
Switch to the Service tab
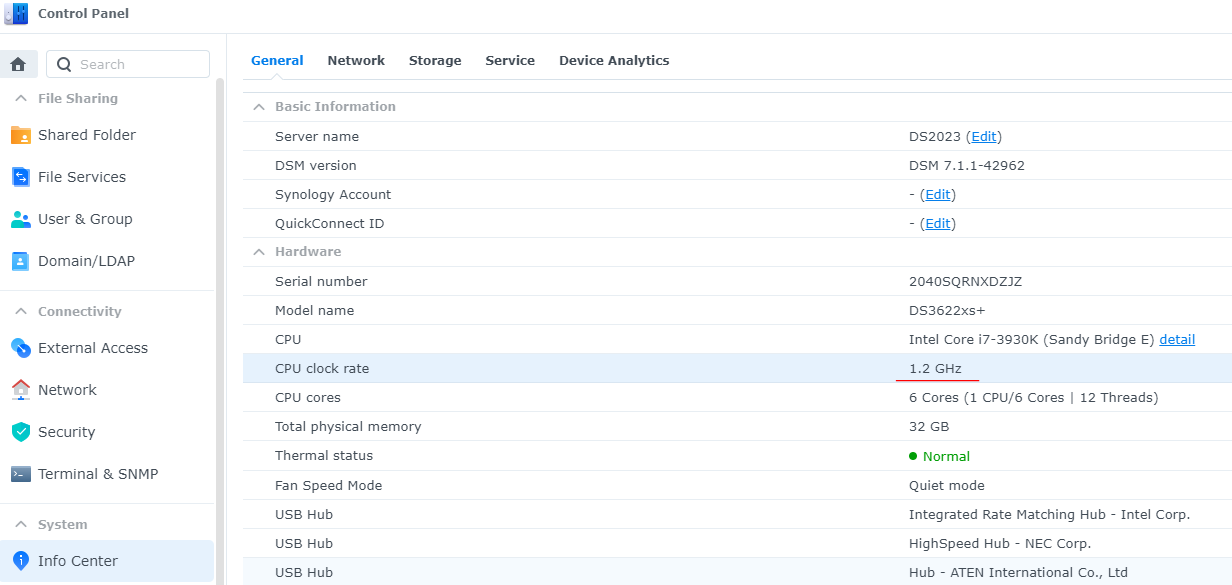click(510, 61)
